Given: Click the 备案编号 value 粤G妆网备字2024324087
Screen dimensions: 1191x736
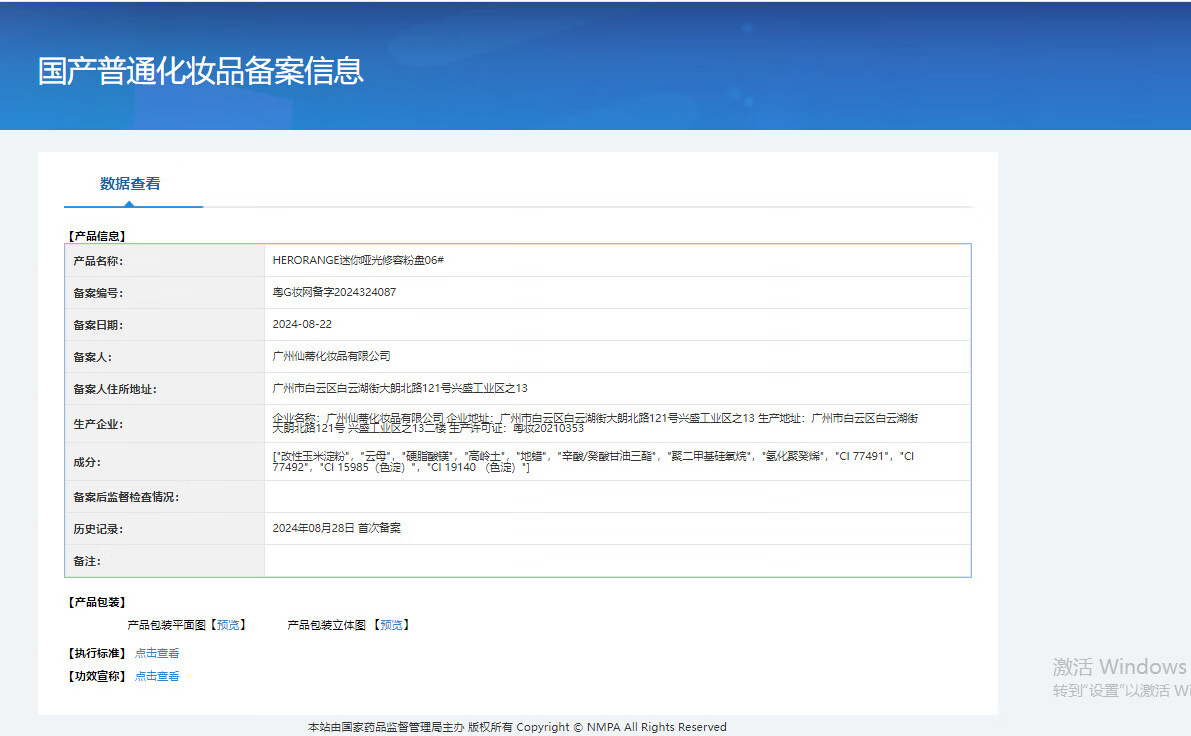Looking at the screenshot, I should [x=334, y=293].
